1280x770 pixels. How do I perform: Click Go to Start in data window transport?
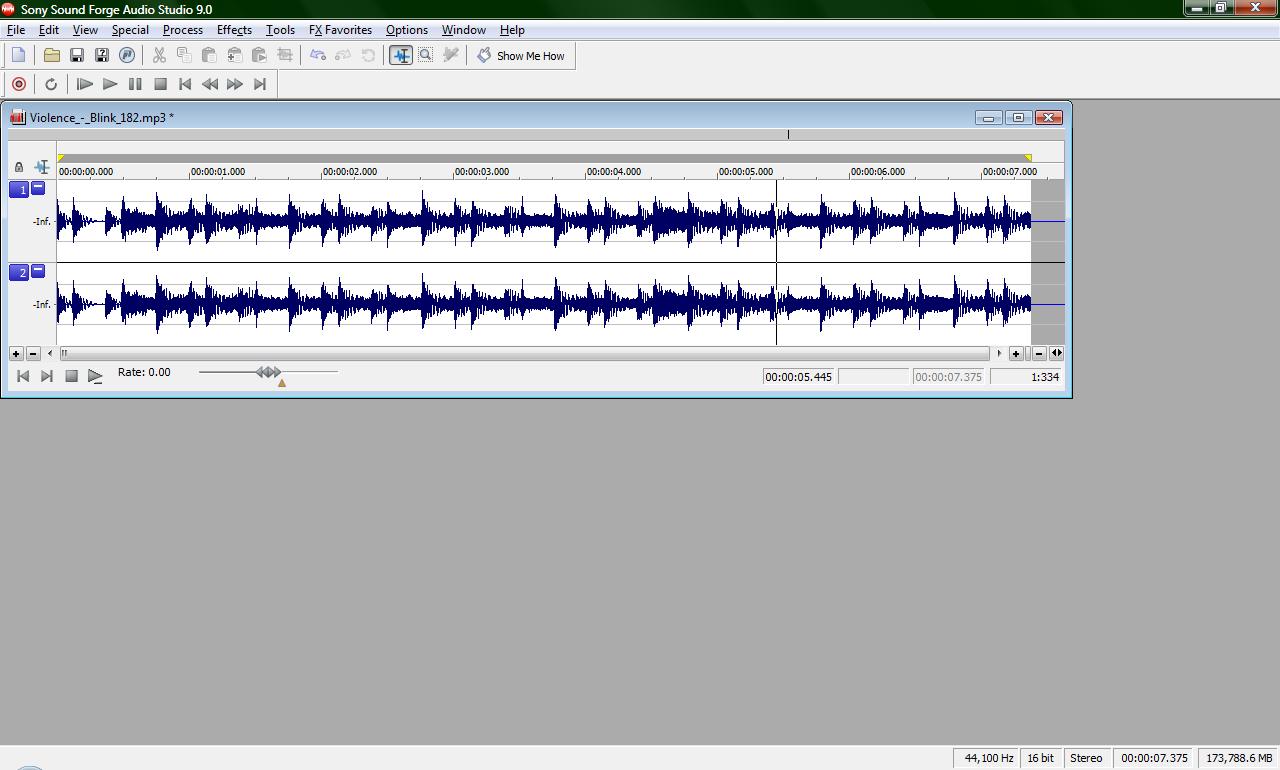click(x=23, y=376)
